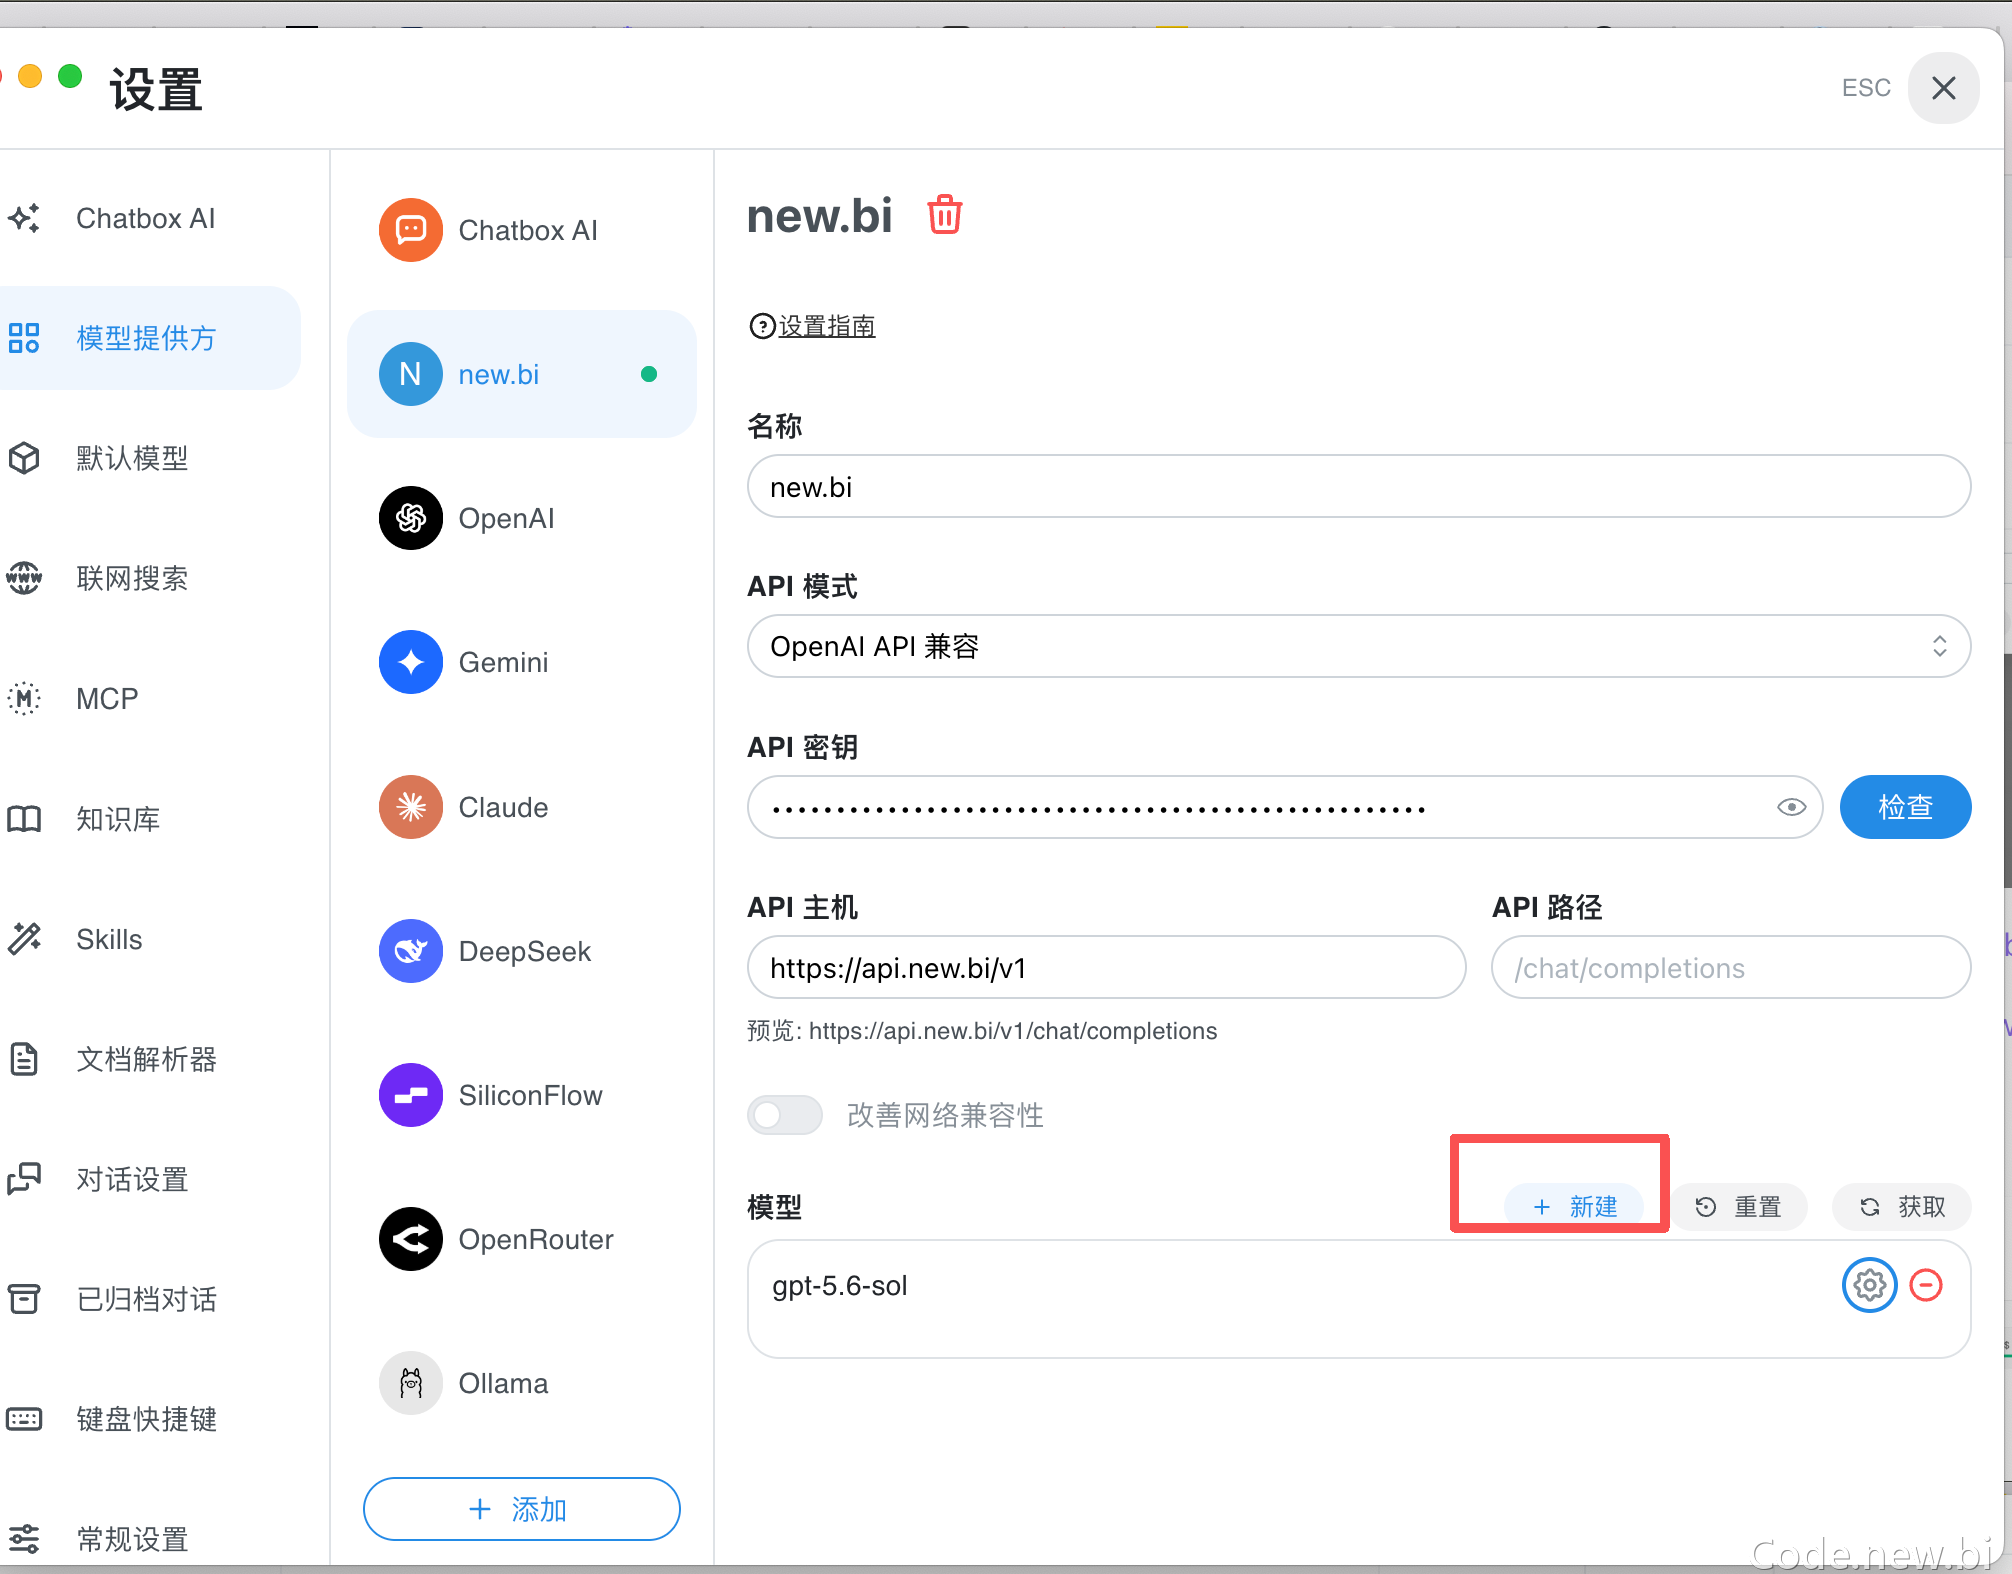Close the settings dialog with the X button
The image size is (2012, 1574).
point(1943,88)
